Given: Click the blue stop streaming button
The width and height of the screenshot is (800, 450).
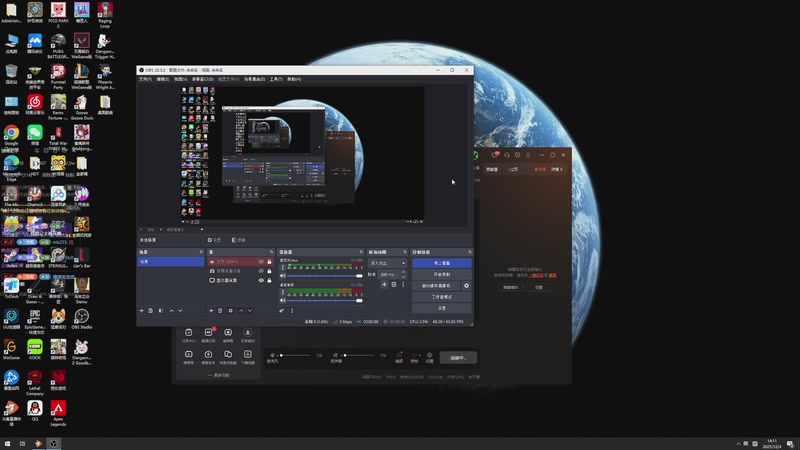Looking at the screenshot, I should 442,263.
